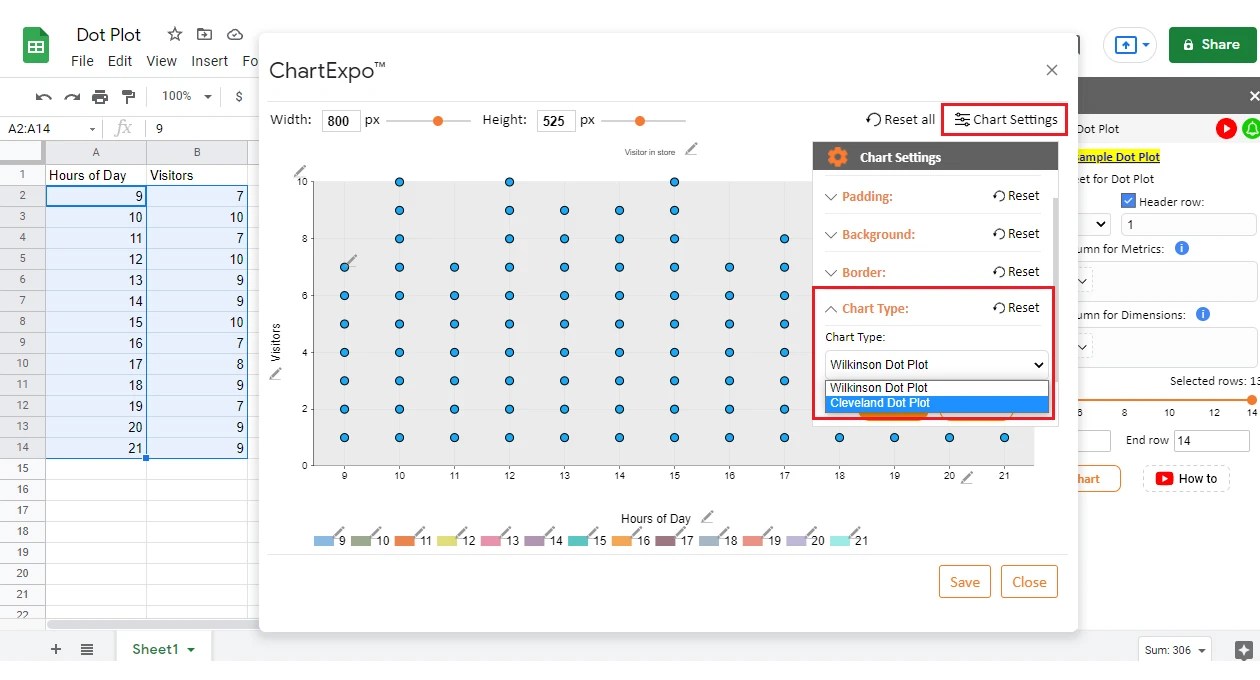This screenshot has width=1260, height=680.
Task: Click the End row input field
Action: pos(1212,441)
